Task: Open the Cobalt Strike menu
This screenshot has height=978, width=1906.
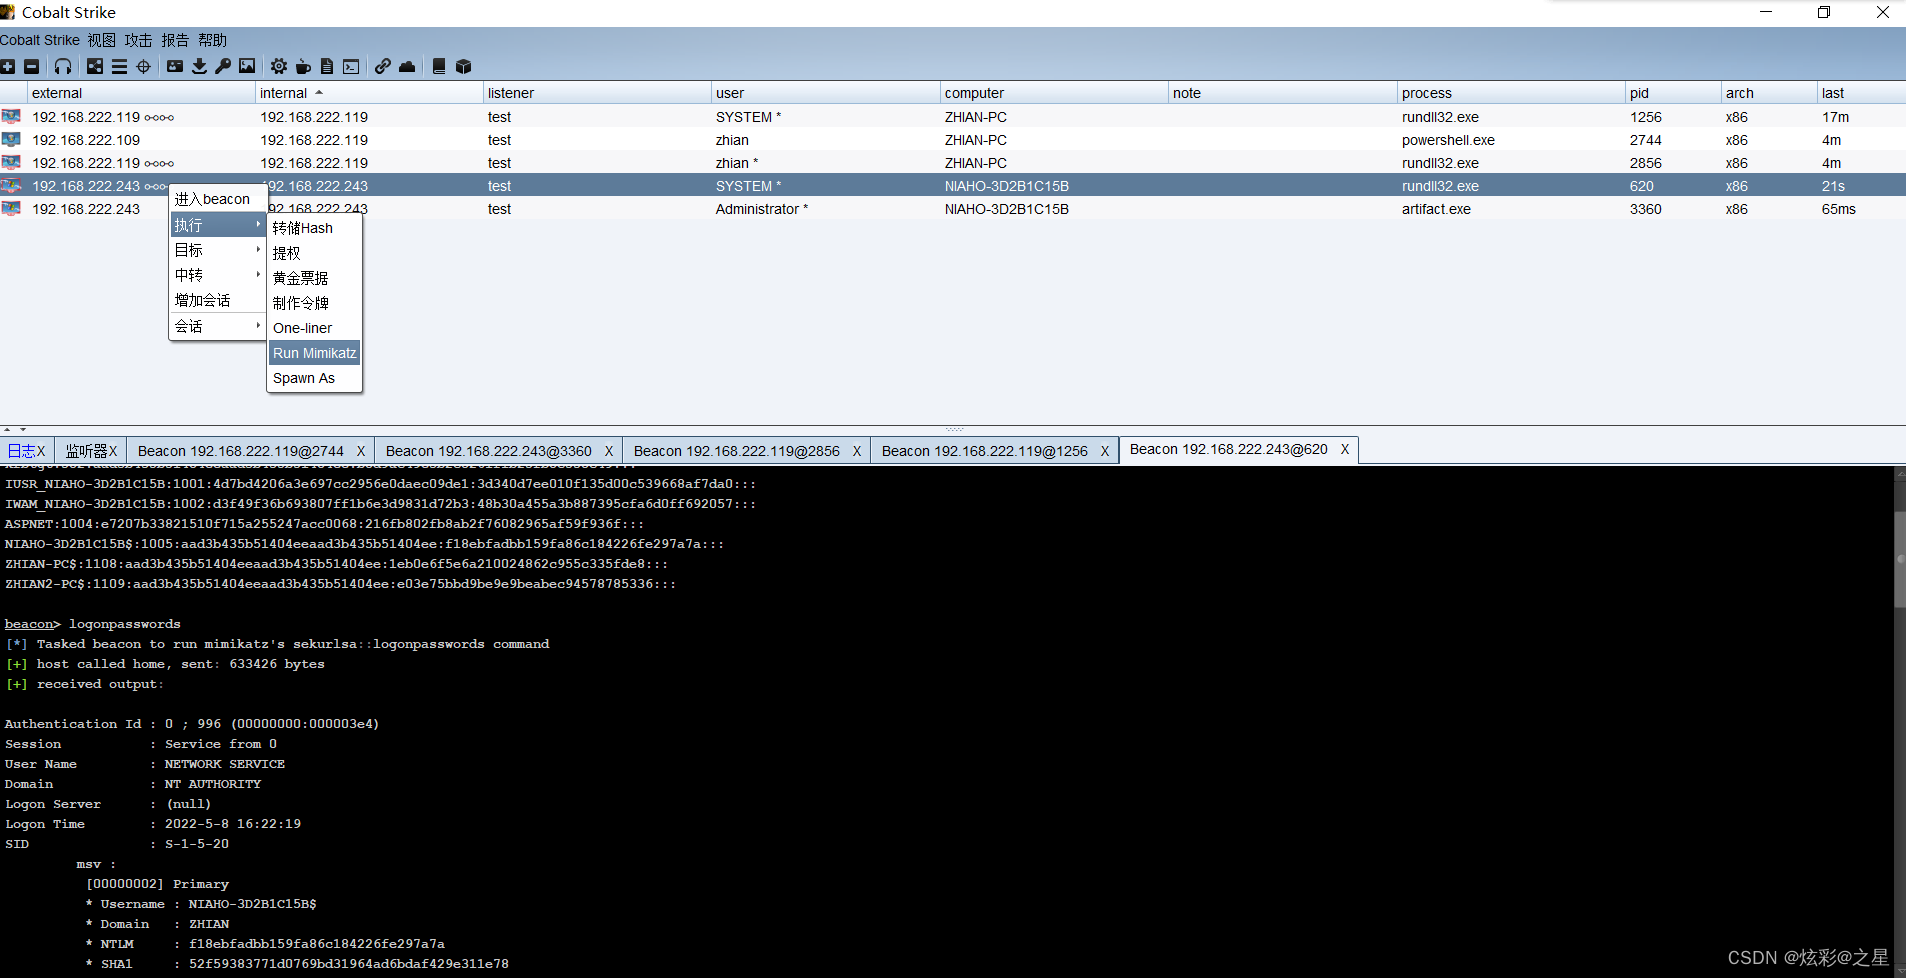Action: tap(40, 40)
